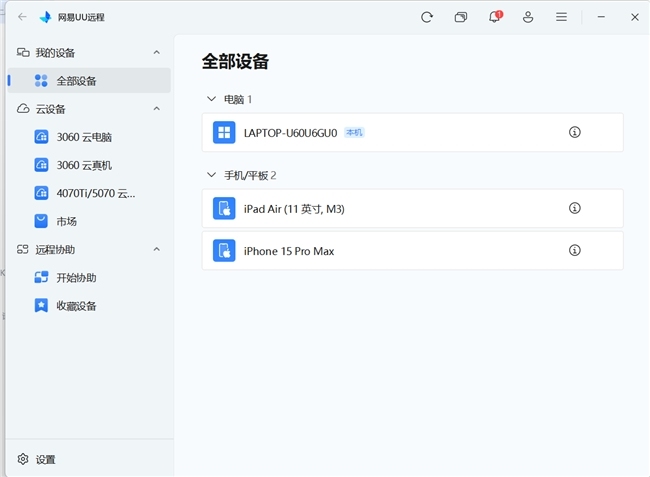Collapse the 电脑 1 device group
This screenshot has width=650, height=477.
coord(211,99)
